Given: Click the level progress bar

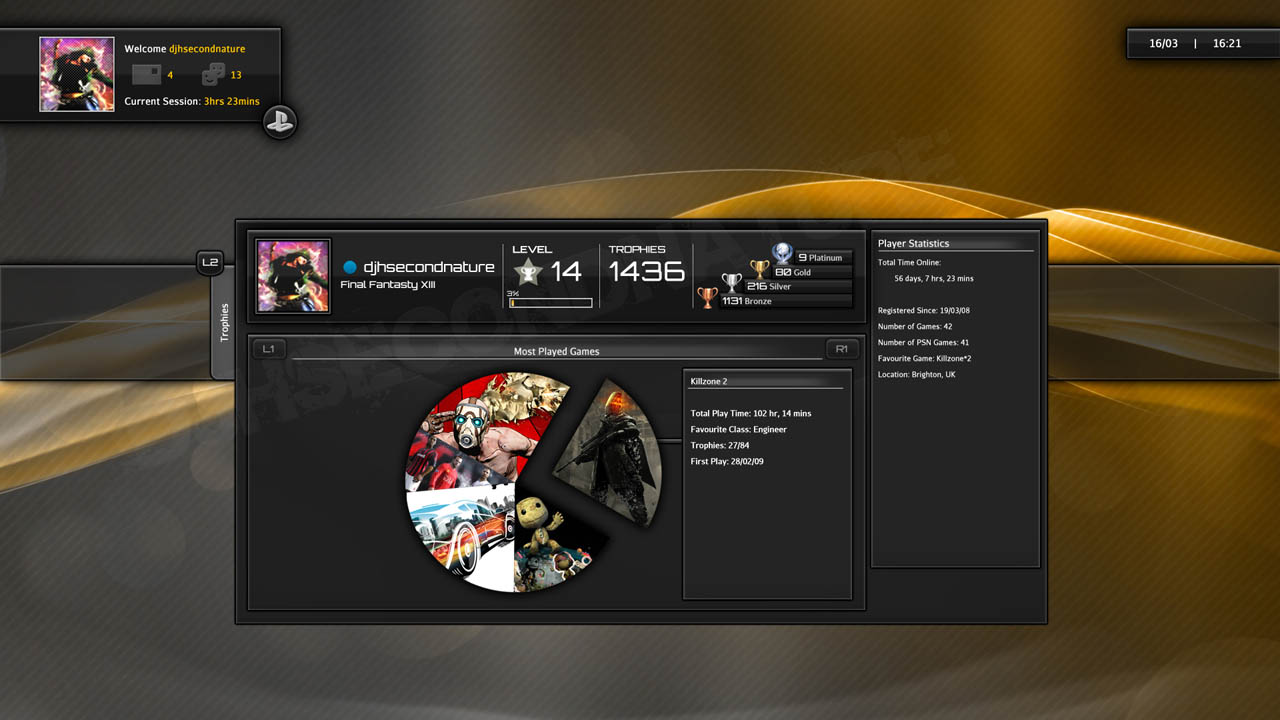Looking at the screenshot, I should [x=551, y=303].
